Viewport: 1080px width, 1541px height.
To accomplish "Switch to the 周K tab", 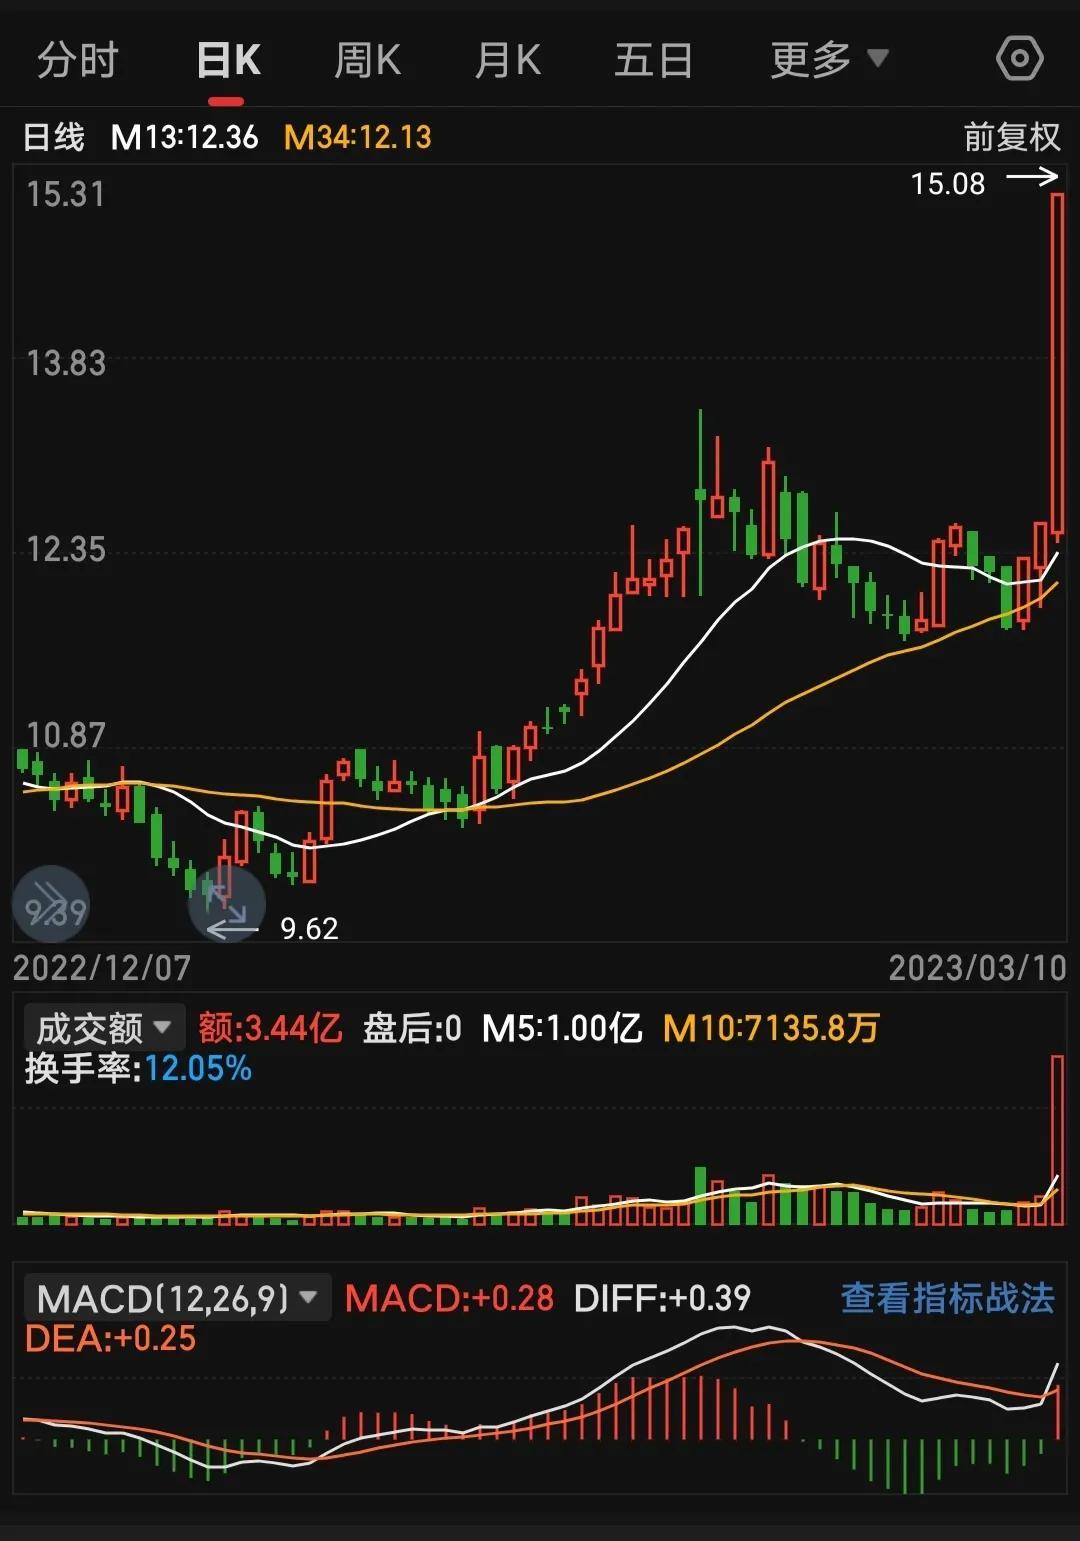I will click(x=367, y=60).
